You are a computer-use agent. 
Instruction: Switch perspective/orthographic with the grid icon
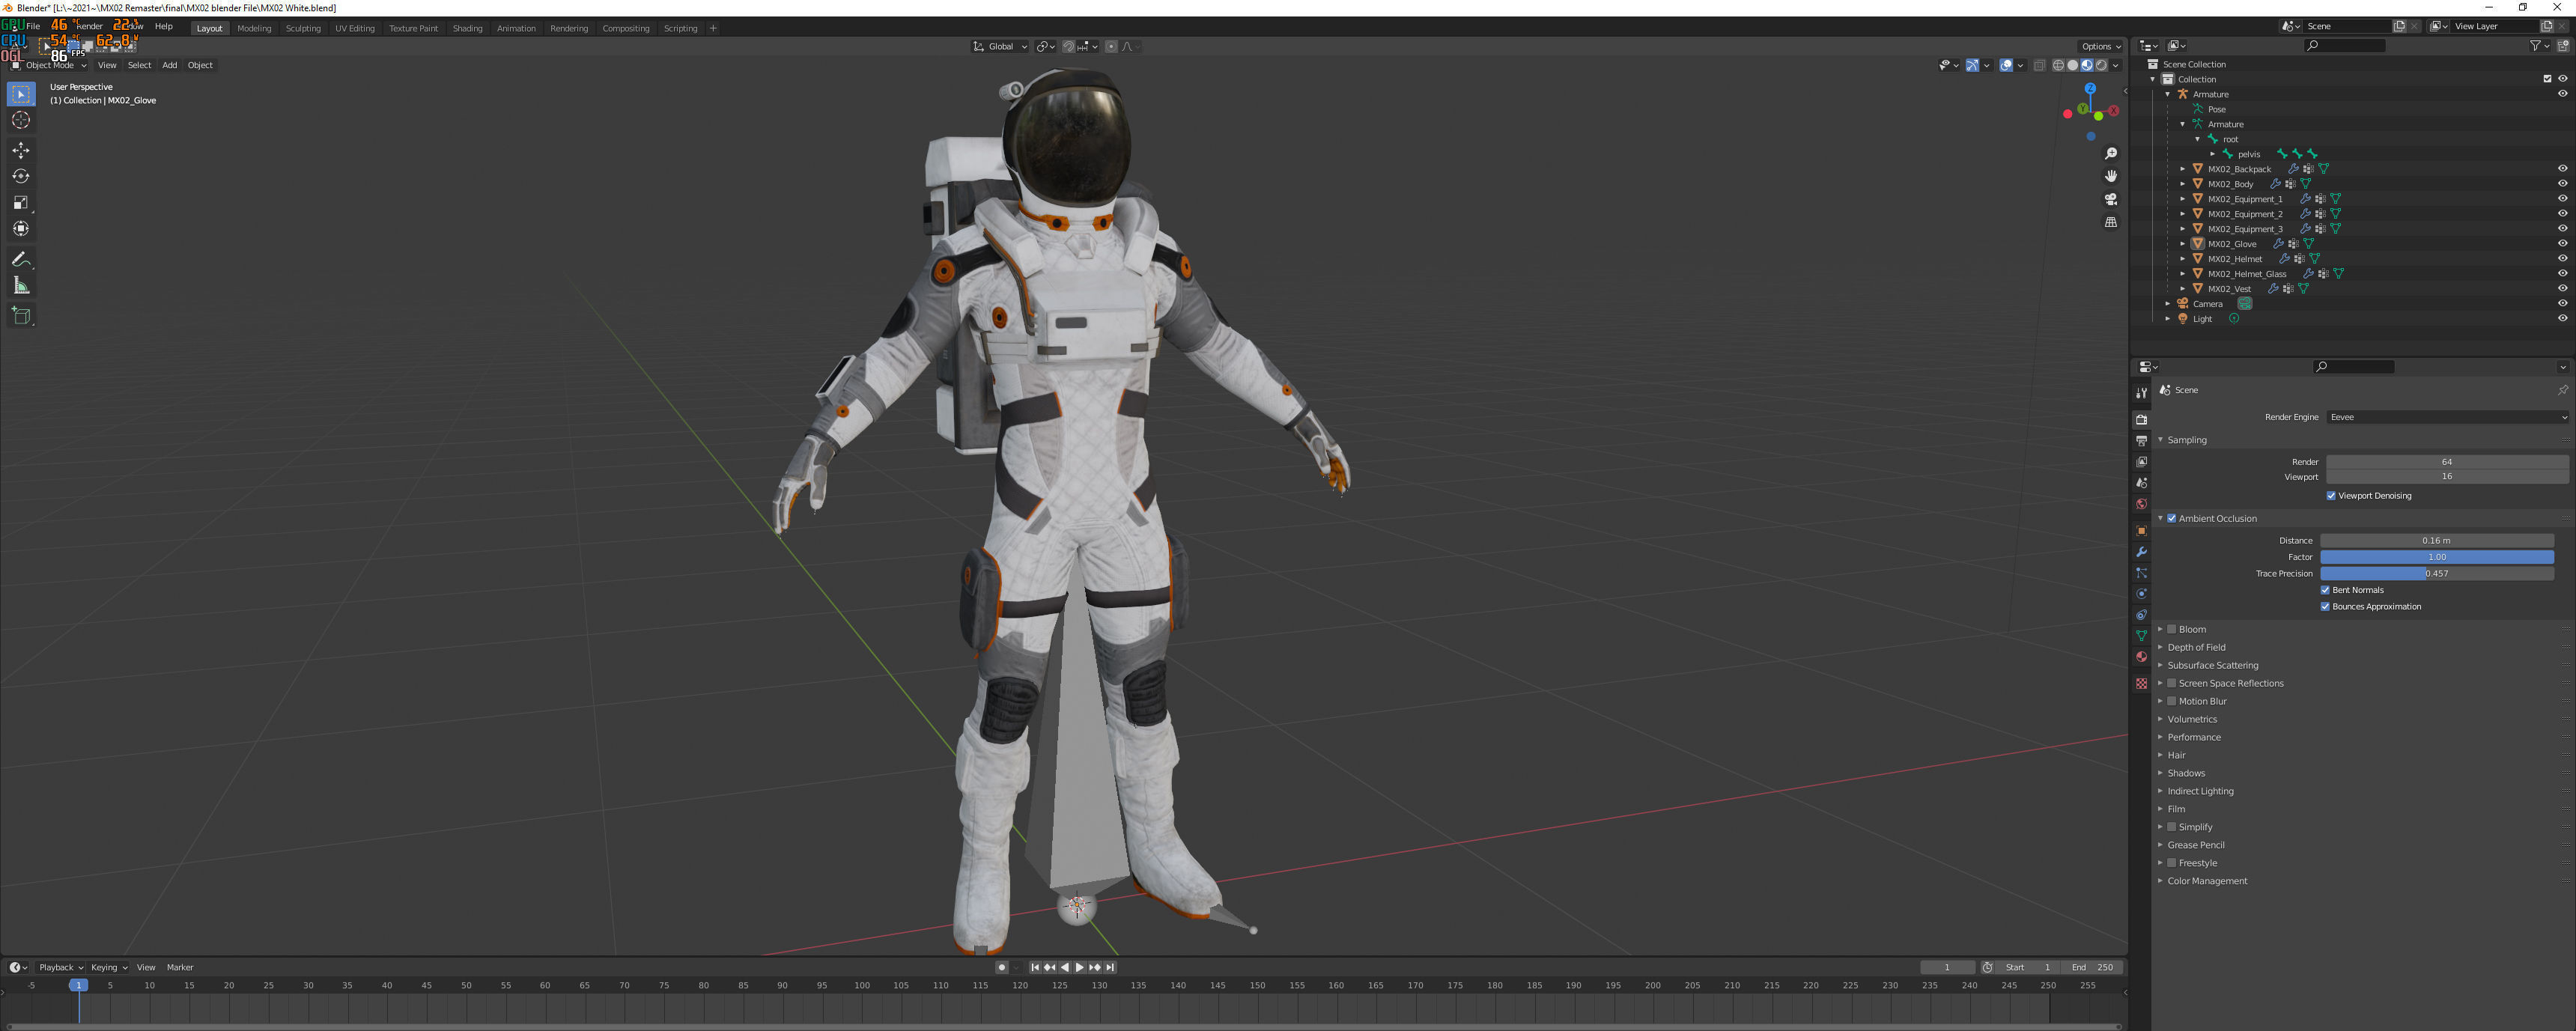[2110, 222]
